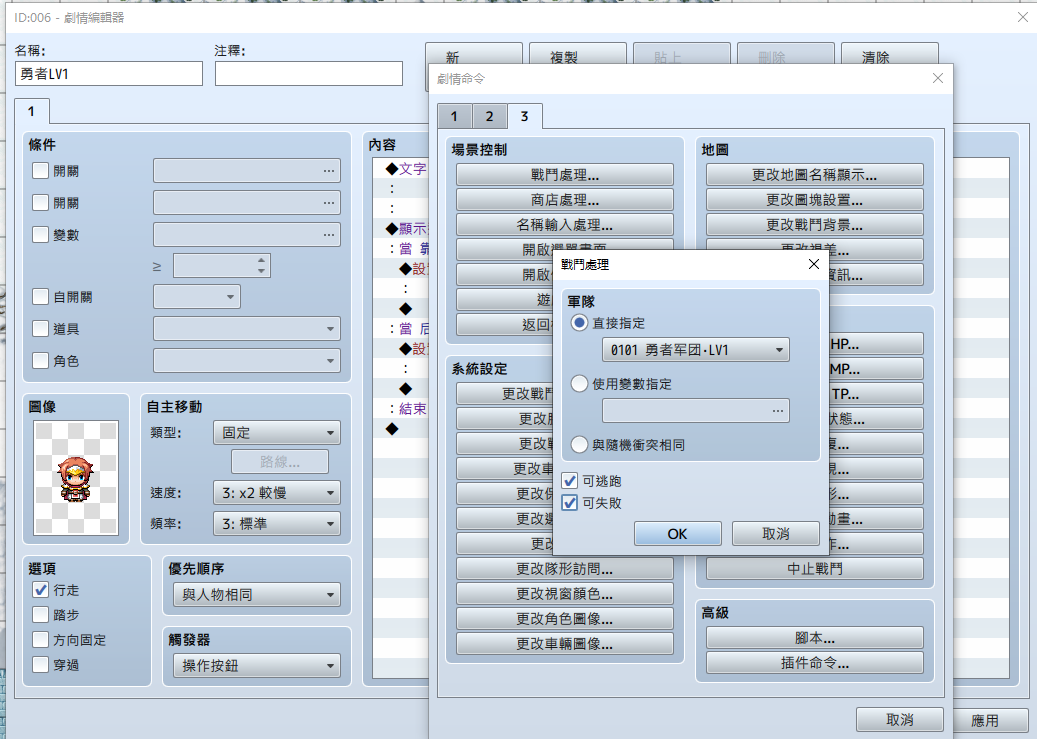This screenshot has width=1037, height=739.
Task: Open the 類型 dropdown showing 固定
Action: pyautogui.click(x=277, y=433)
